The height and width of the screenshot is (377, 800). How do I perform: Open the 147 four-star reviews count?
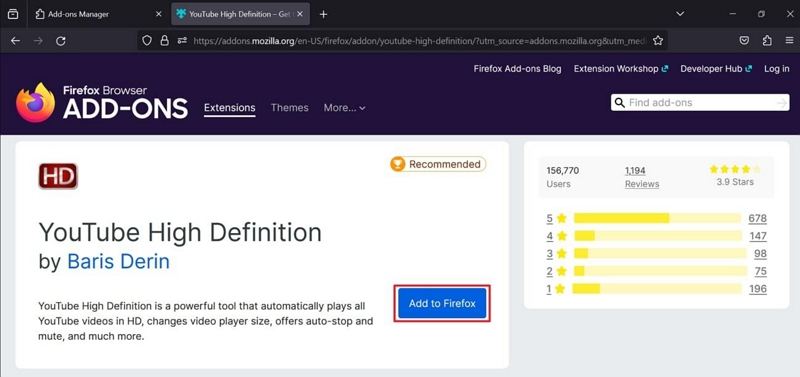coord(758,236)
